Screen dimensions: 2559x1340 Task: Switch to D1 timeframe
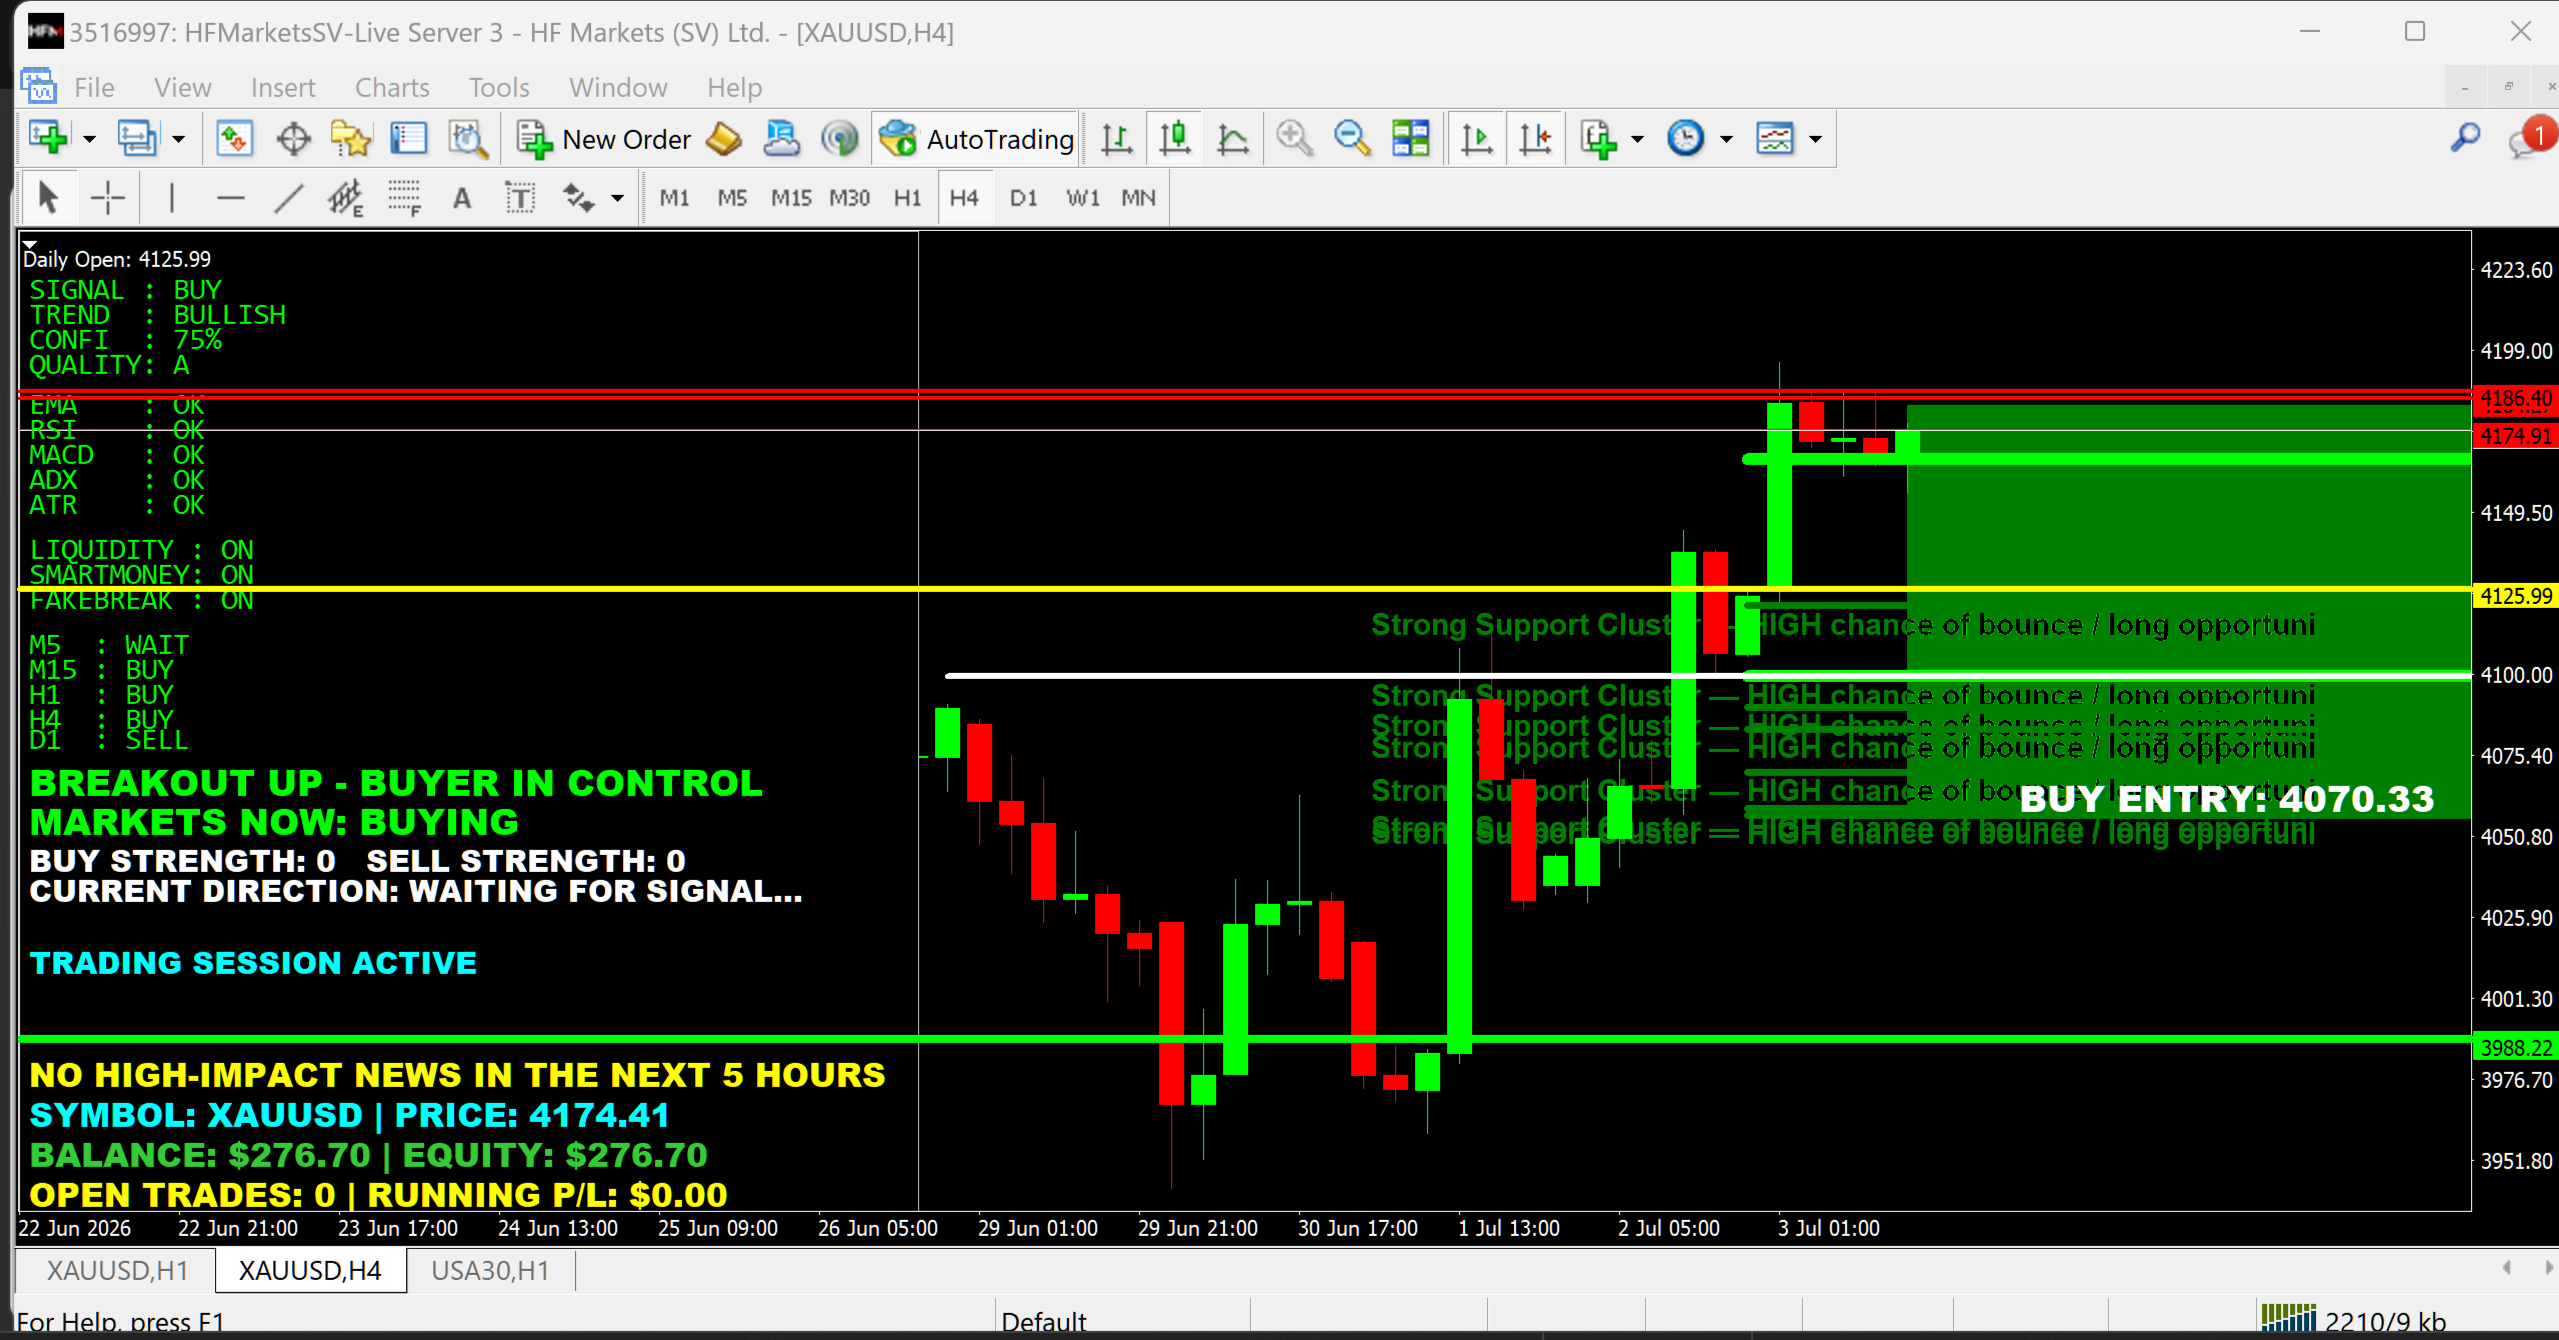(x=1023, y=198)
